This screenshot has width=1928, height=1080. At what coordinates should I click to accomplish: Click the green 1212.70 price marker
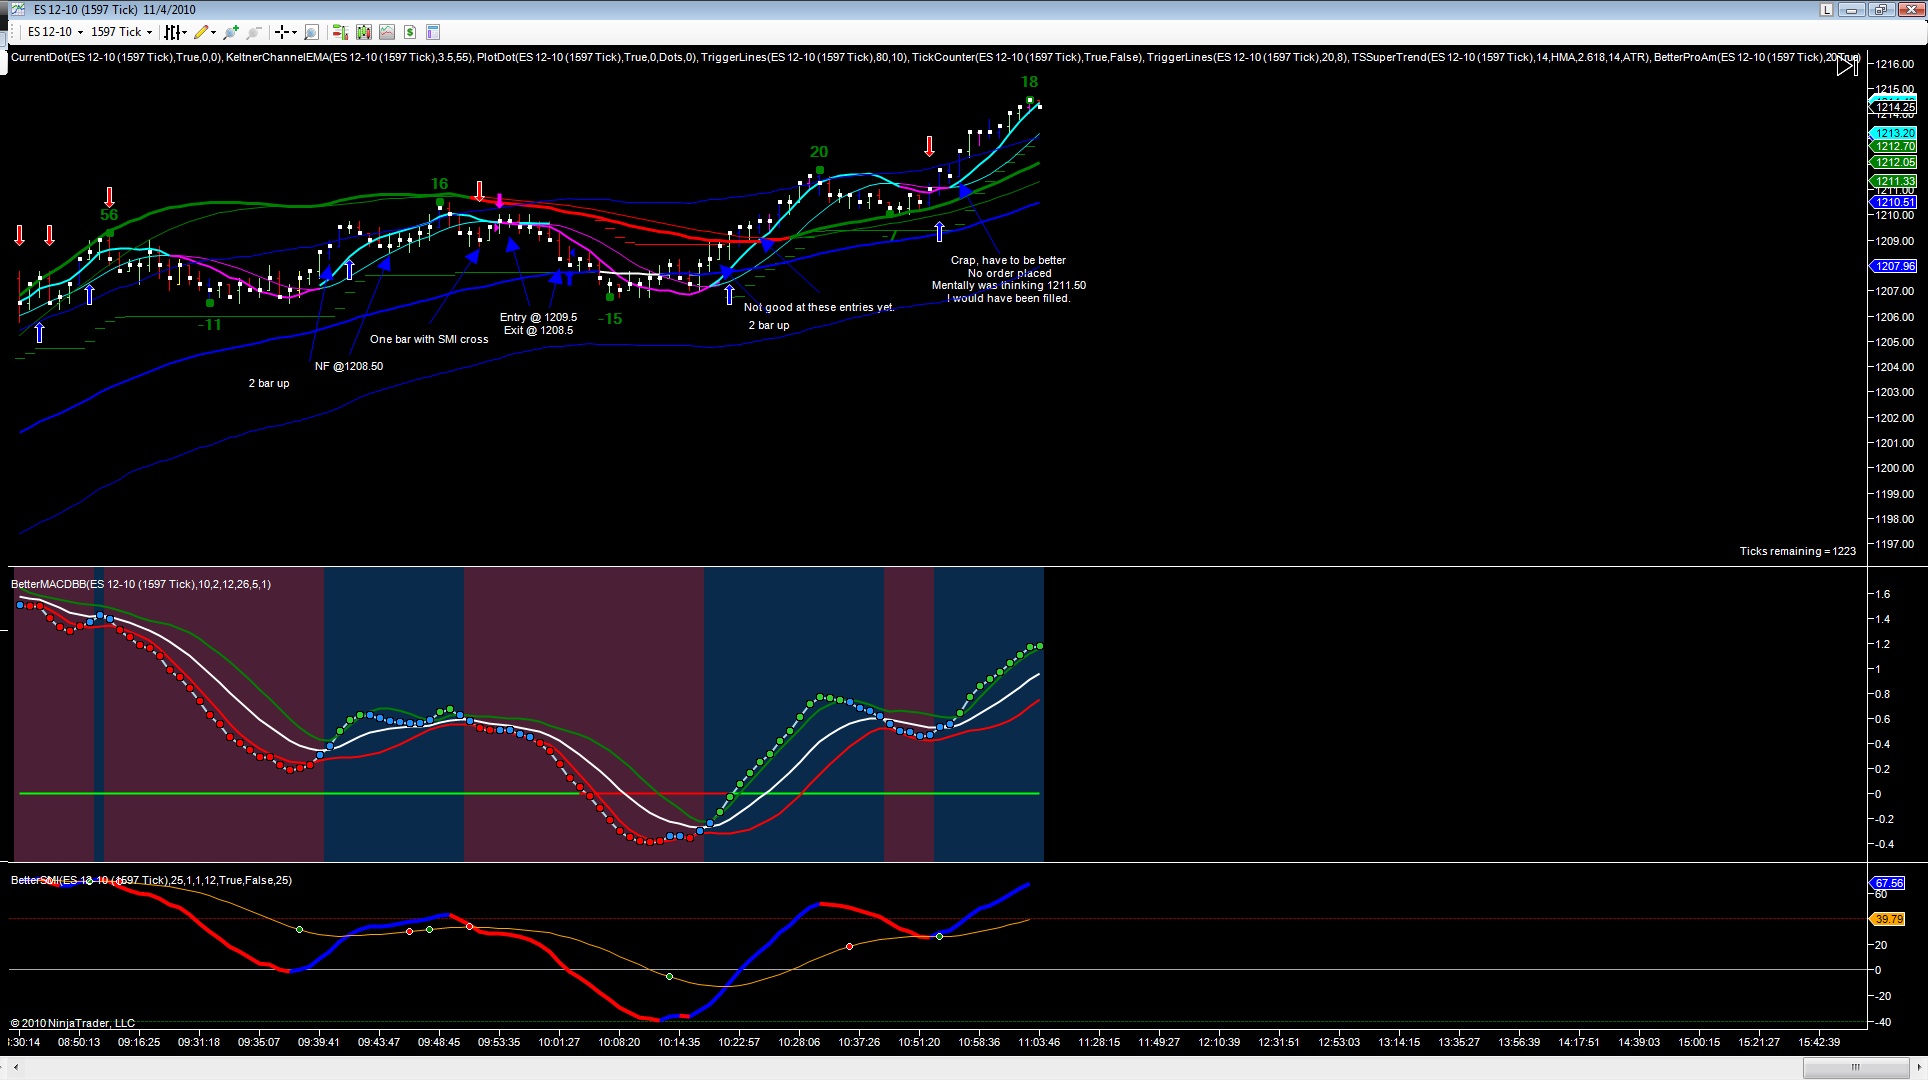click(x=1892, y=146)
